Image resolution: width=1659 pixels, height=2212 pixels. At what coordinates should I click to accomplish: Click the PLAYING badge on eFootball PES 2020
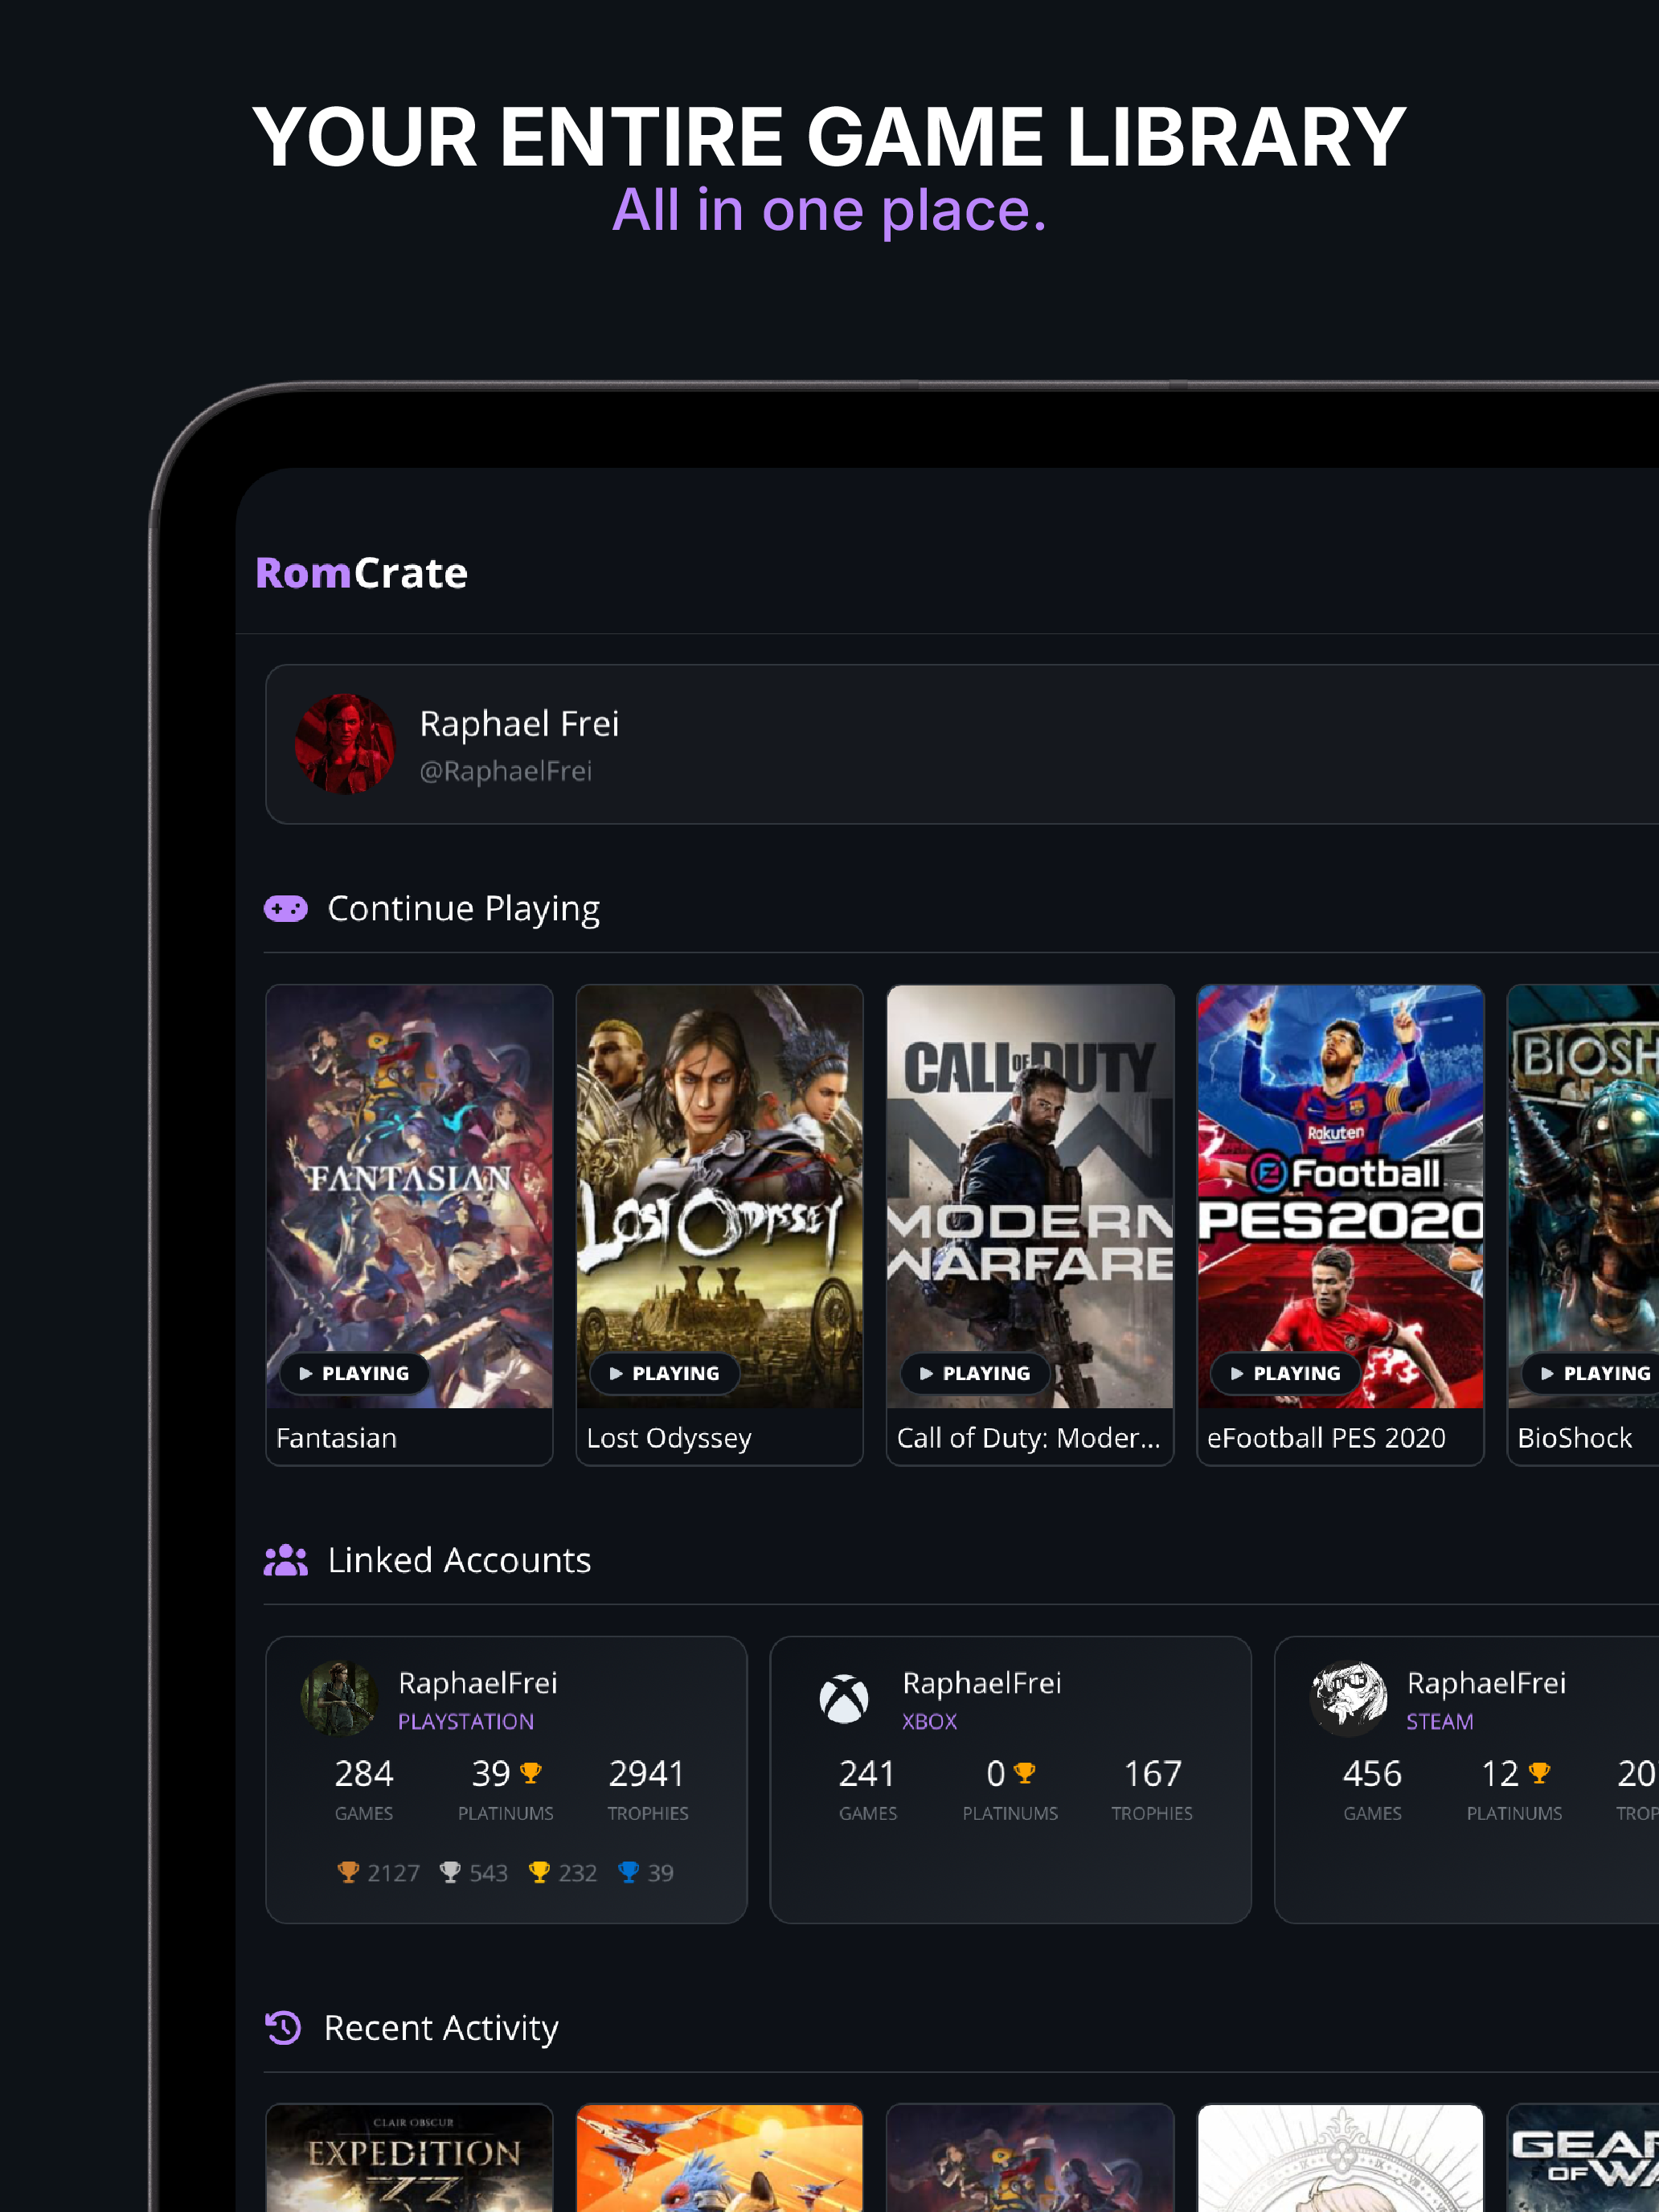tap(1286, 1373)
